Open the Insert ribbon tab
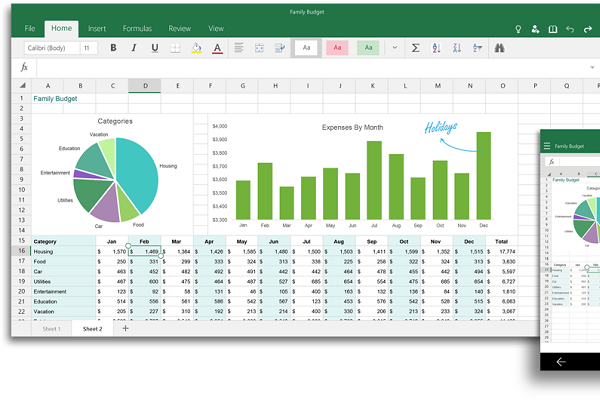600x400 pixels. coord(97,29)
